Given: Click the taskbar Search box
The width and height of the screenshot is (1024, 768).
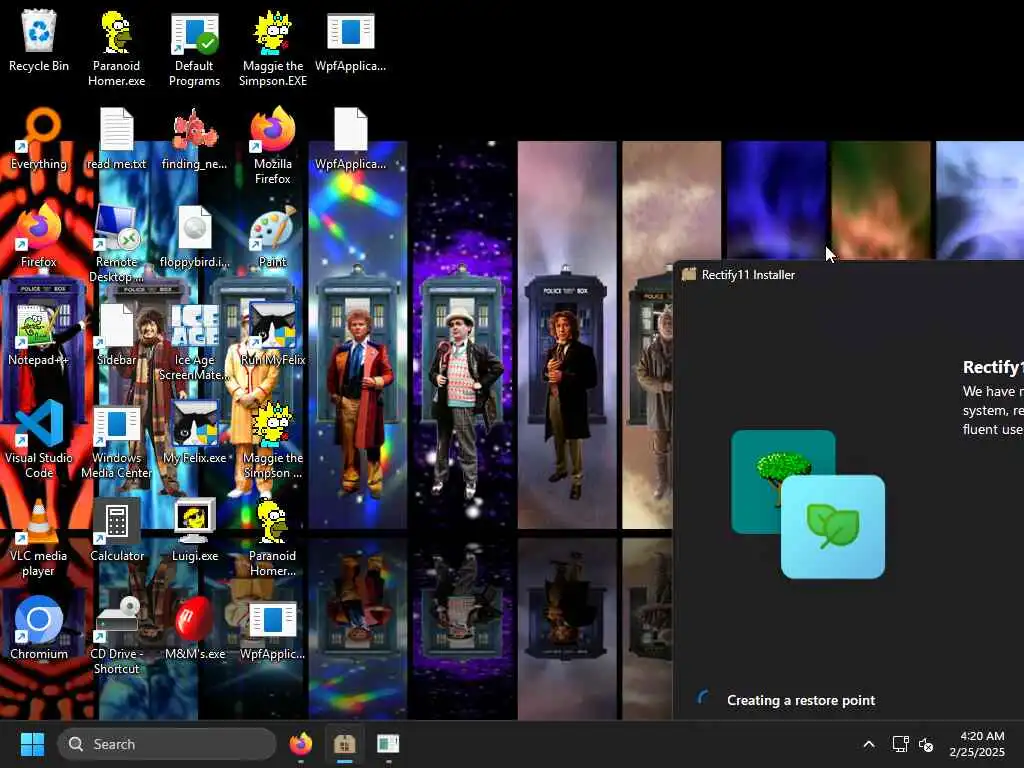Looking at the screenshot, I should (x=167, y=744).
